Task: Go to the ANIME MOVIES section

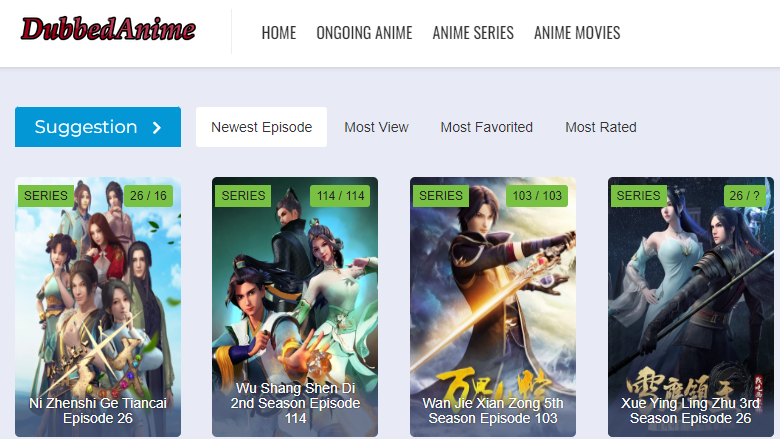Action: (x=577, y=33)
